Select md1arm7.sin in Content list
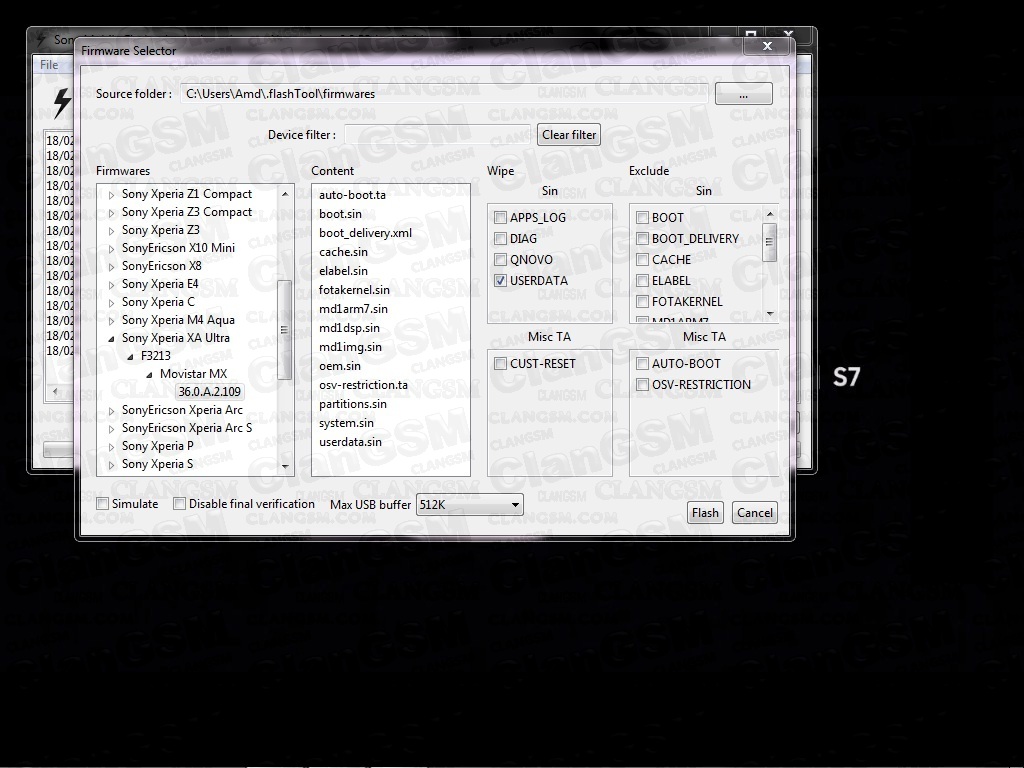This screenshot has width=1024, height=768. 353,308
